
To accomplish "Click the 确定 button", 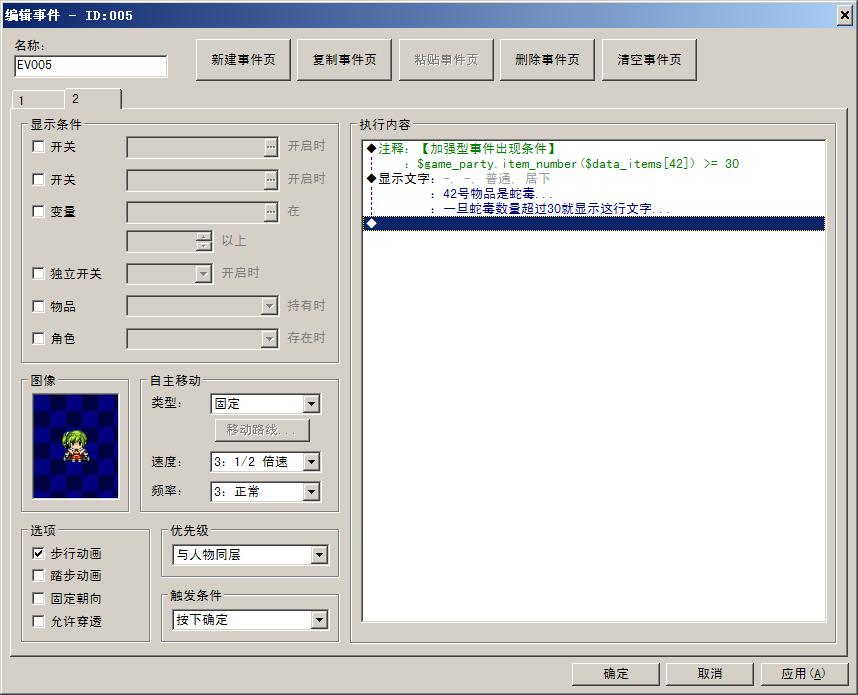I will coord(616,674).
